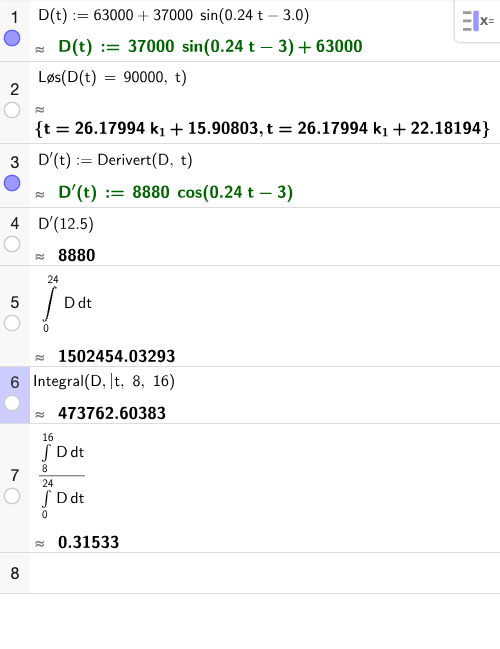
Task: Click the ≈ symbol in row 1 output
Action: [x=40, y=50]
